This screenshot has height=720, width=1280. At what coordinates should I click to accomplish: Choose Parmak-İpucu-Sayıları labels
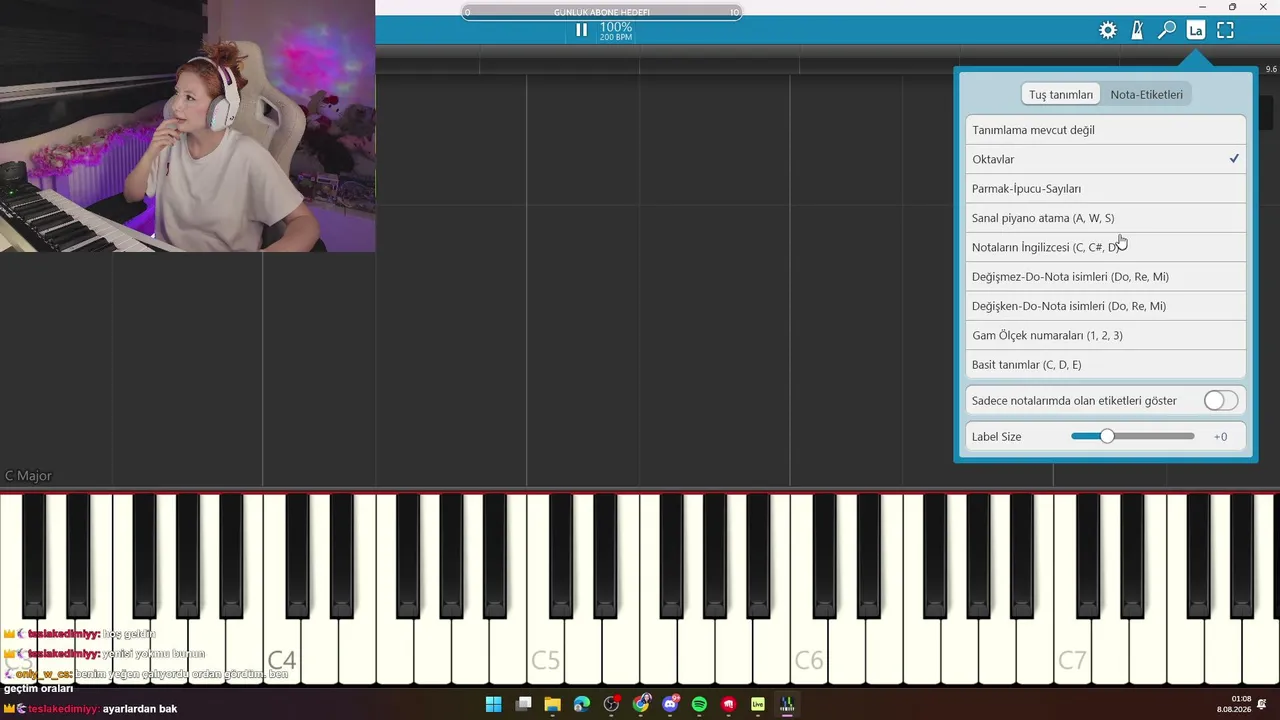[1105, 188]
